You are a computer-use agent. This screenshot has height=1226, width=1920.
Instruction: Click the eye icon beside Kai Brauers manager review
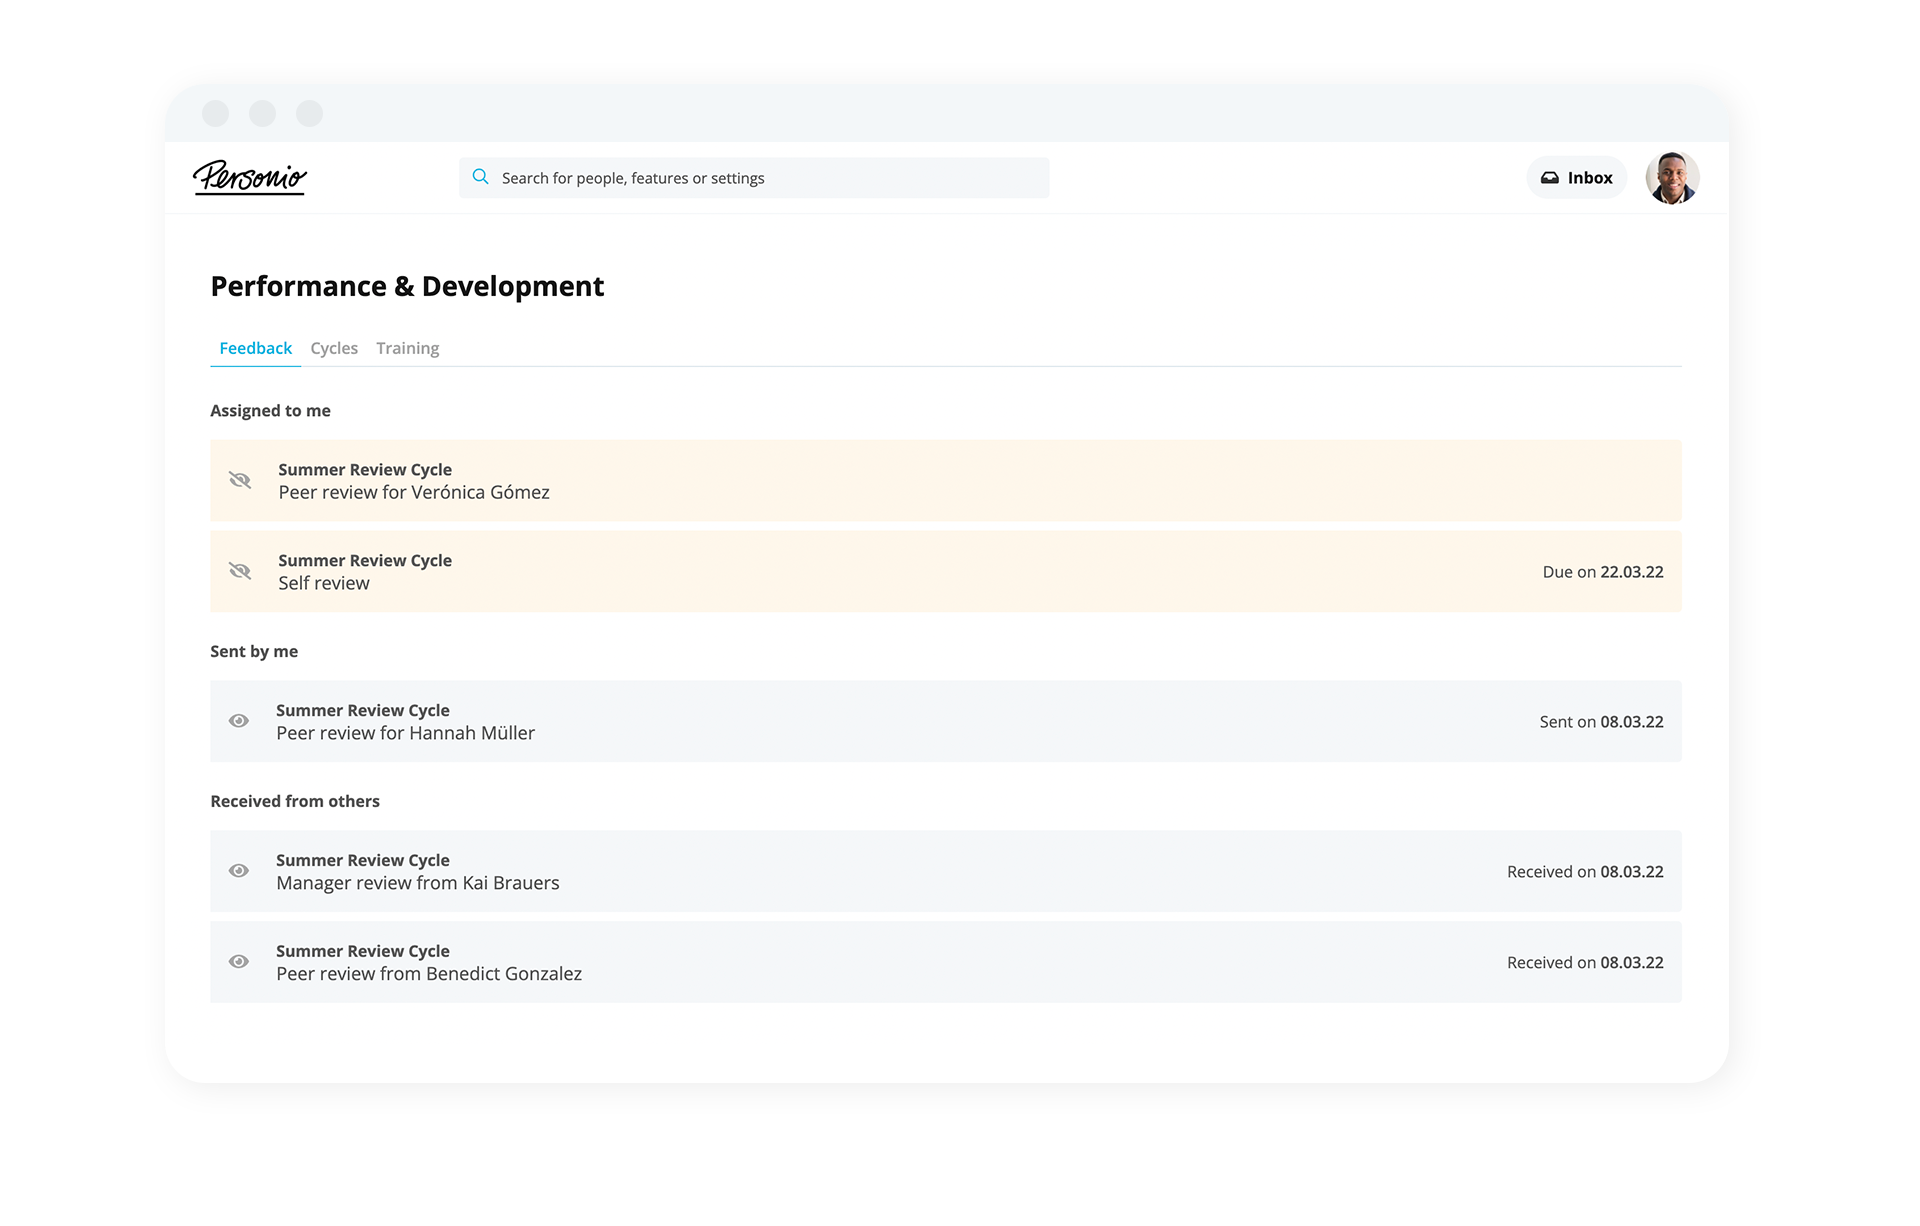[238, 871]
